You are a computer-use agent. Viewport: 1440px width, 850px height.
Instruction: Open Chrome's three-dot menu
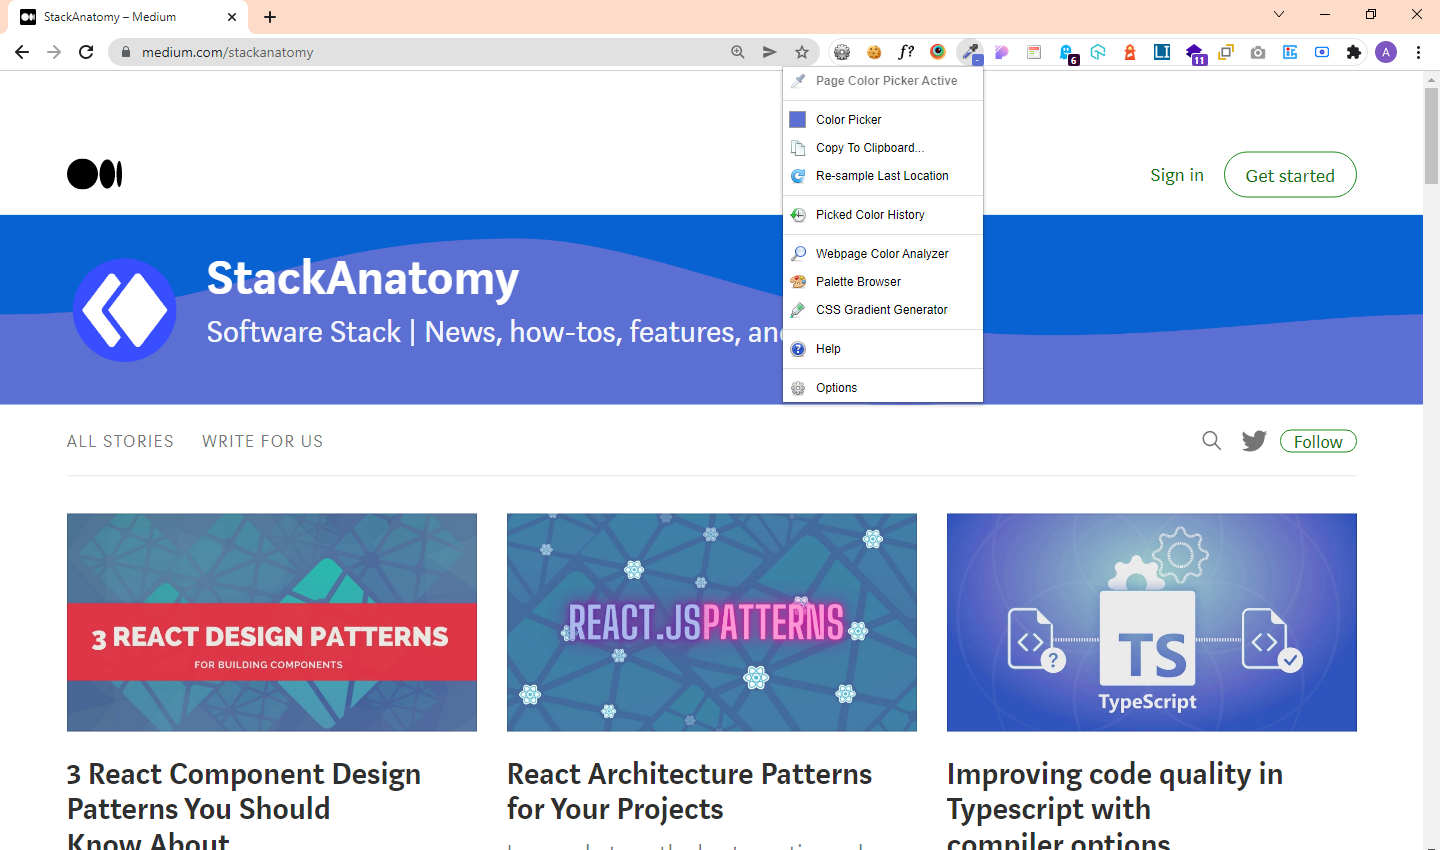[1418, 52]
